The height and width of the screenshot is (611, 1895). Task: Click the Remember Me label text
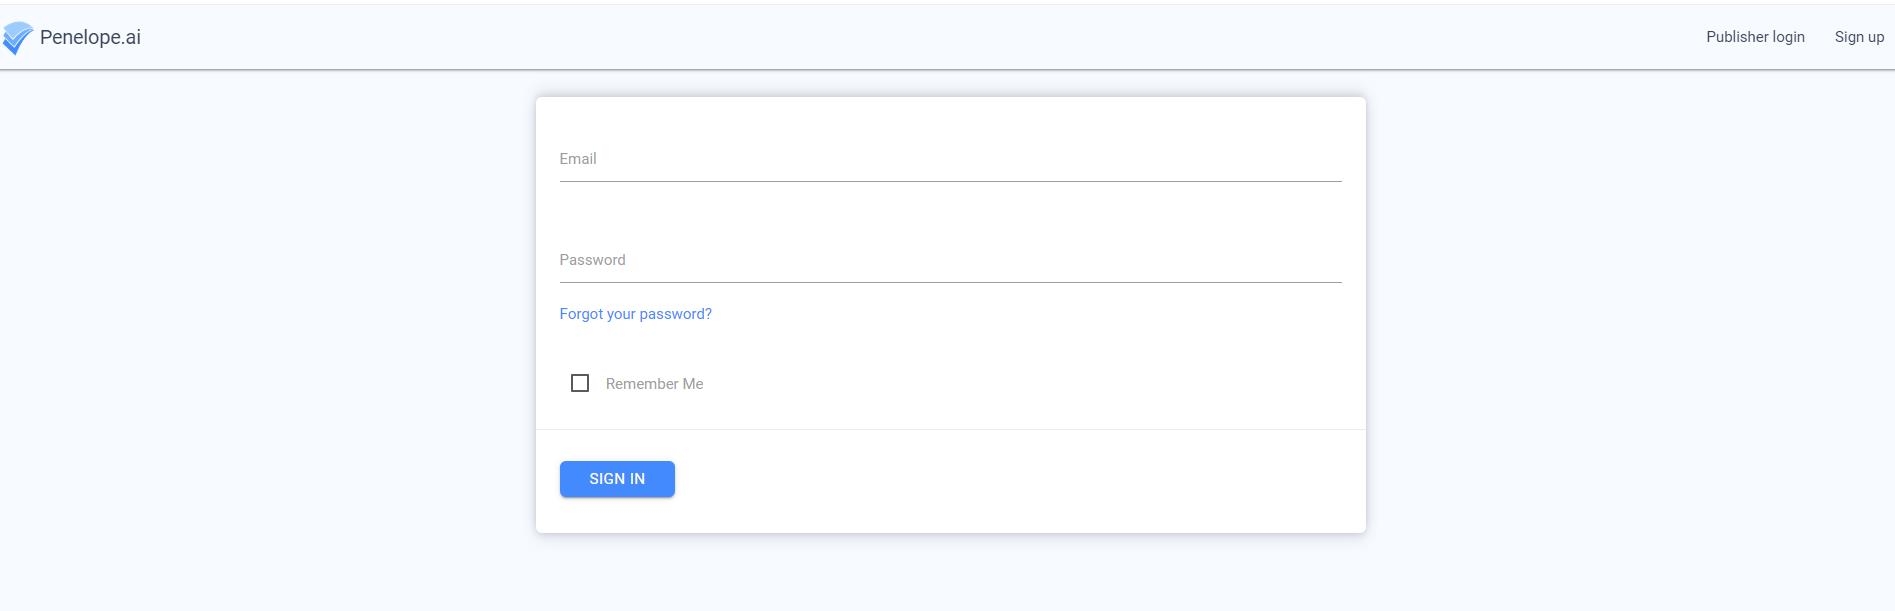[654, 384]
